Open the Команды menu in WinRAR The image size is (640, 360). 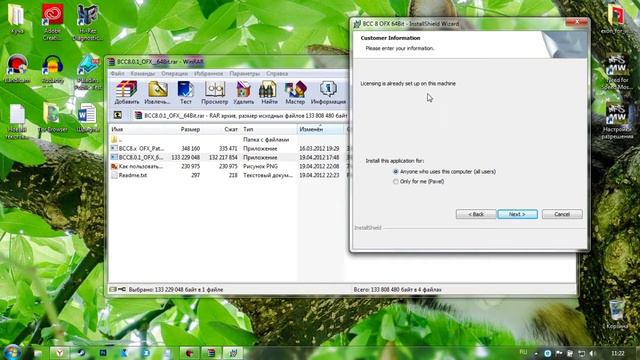click(x=143, y=73)
